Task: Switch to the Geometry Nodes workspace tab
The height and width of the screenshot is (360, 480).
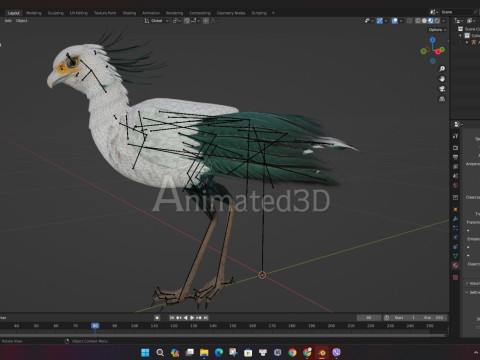Action: [231, 13]
